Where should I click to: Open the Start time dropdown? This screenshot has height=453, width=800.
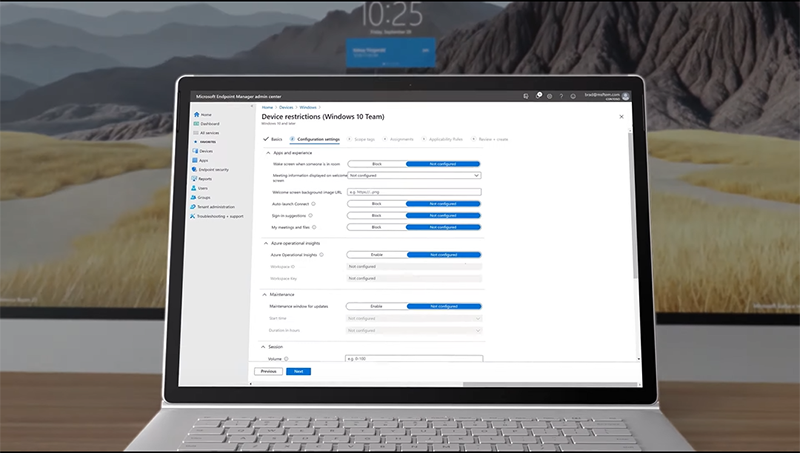(414, 318)
